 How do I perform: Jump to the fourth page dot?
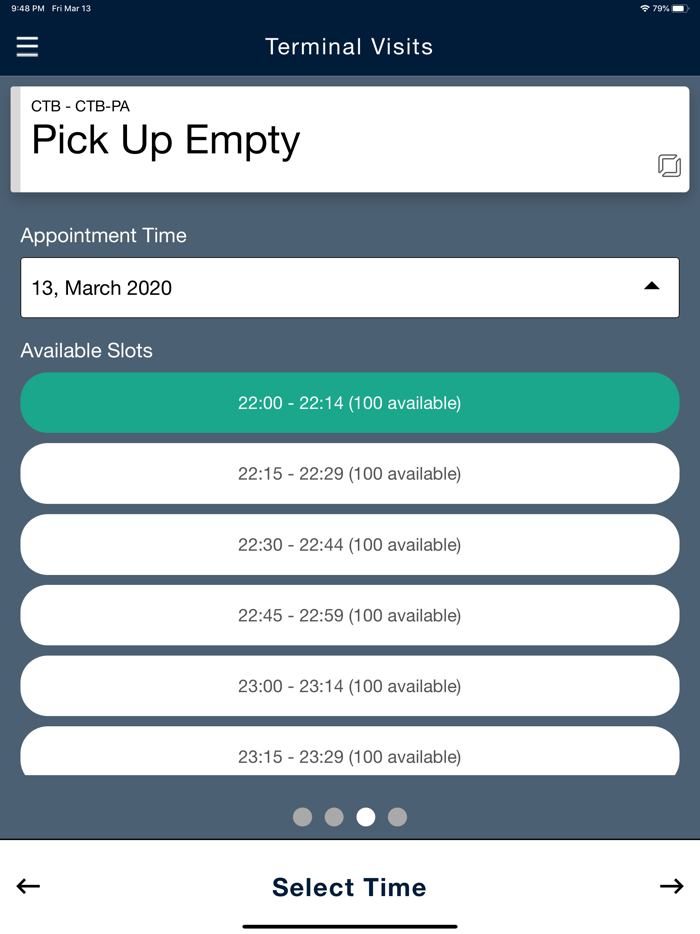397,817
